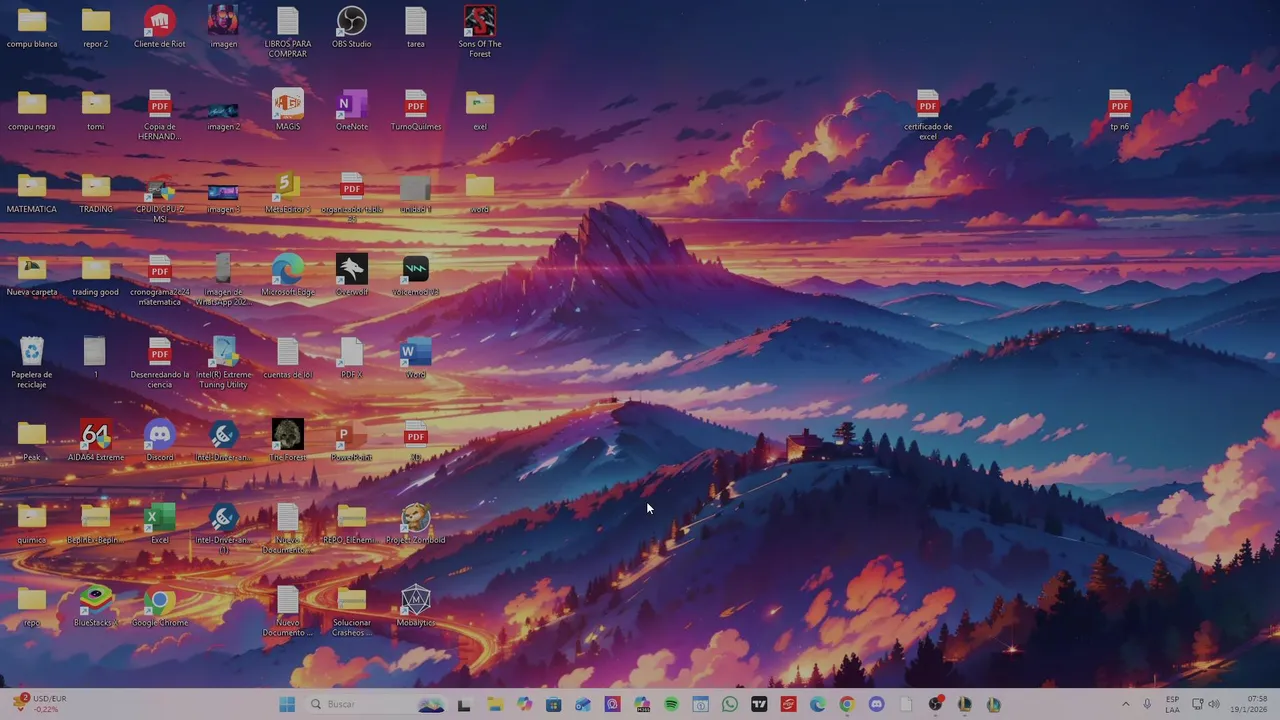This screenshot has height=720, width=1280.
Task: Open CPUID CPU-Z MSI shortcut
Action: click(x=160, y=198)
